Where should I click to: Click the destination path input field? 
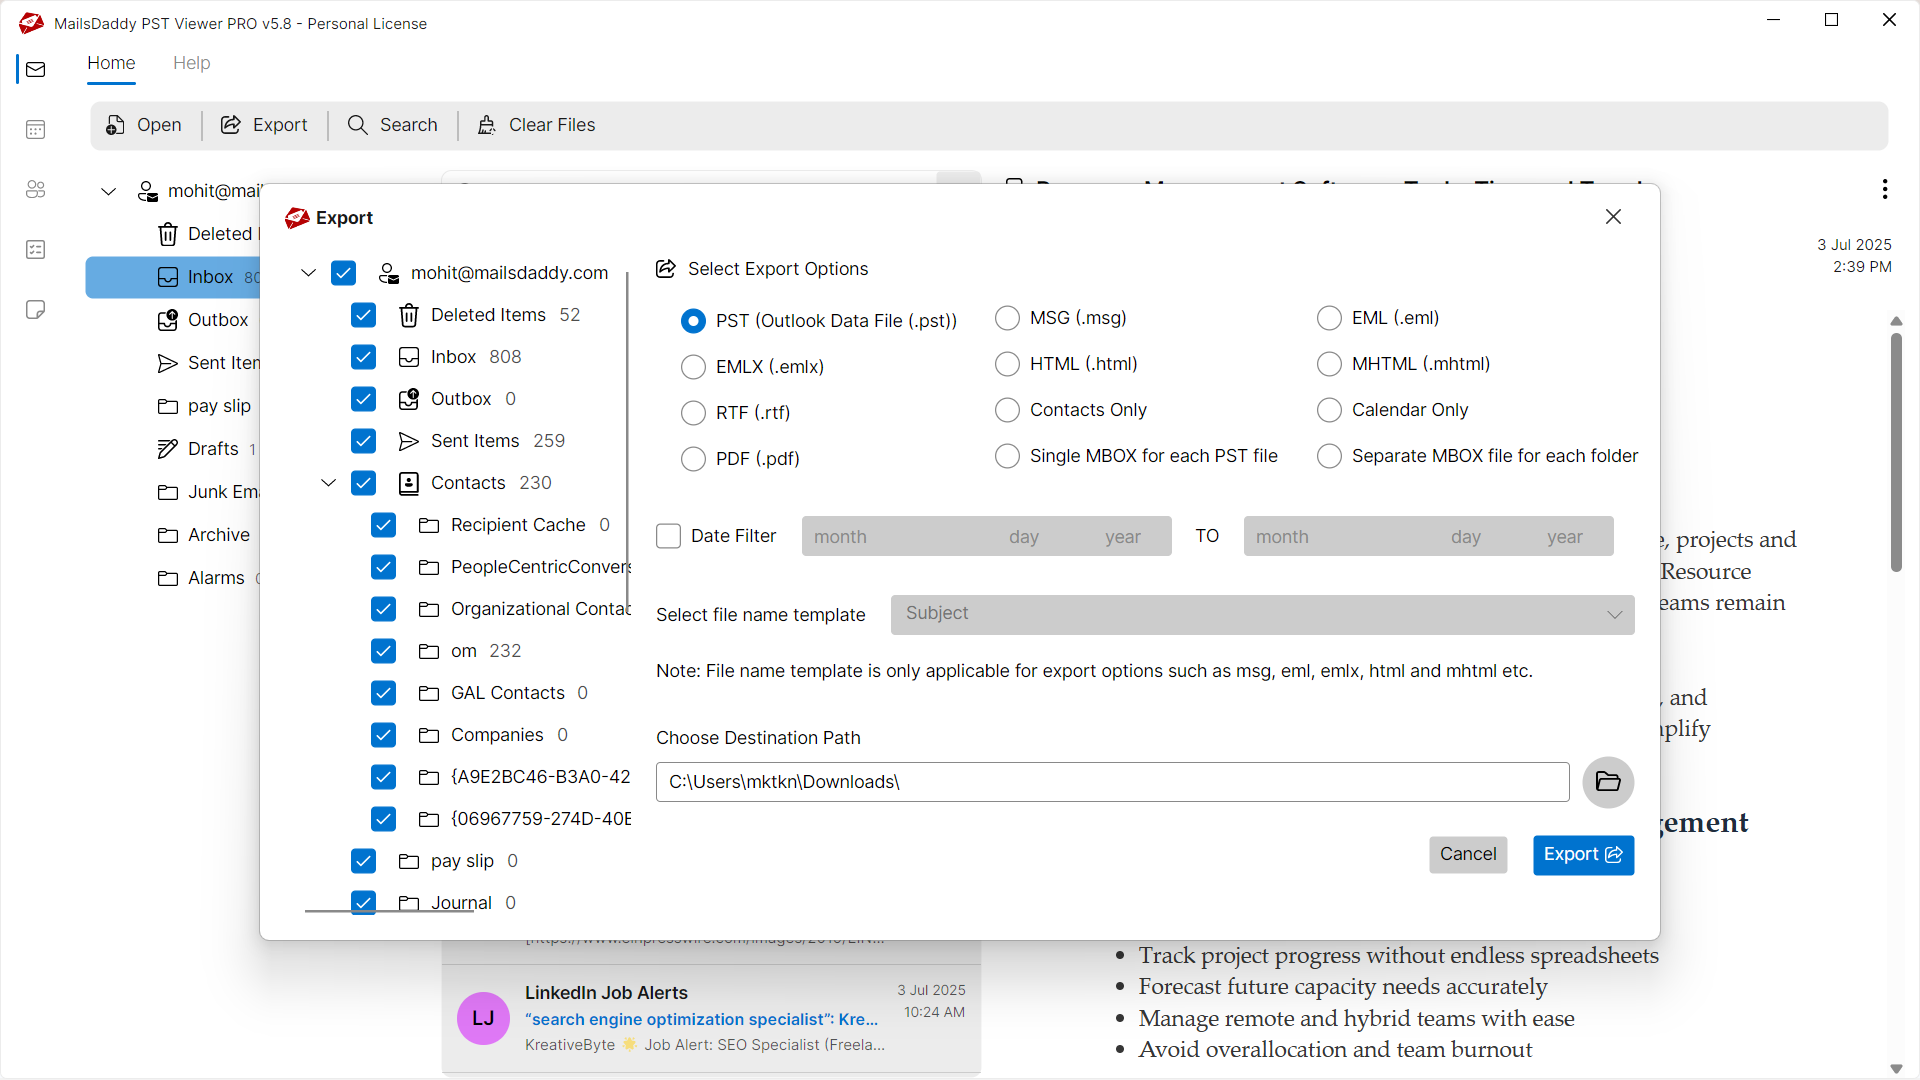click(1112, 782)
